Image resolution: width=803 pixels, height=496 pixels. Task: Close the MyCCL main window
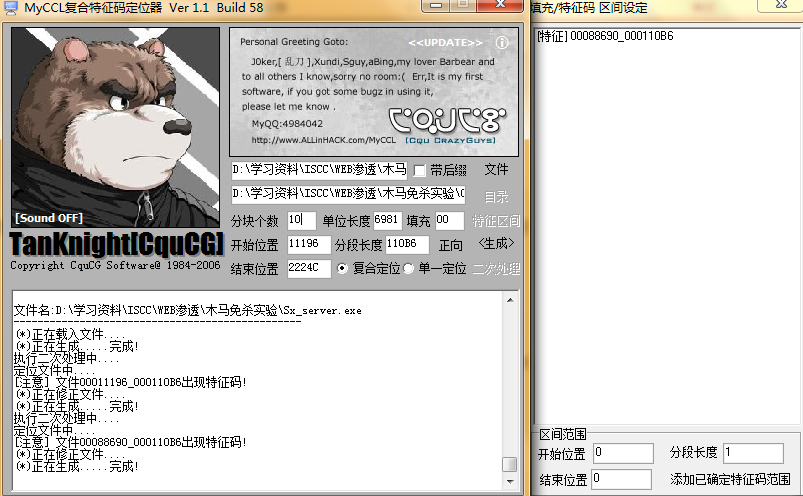tap(500, 5)
